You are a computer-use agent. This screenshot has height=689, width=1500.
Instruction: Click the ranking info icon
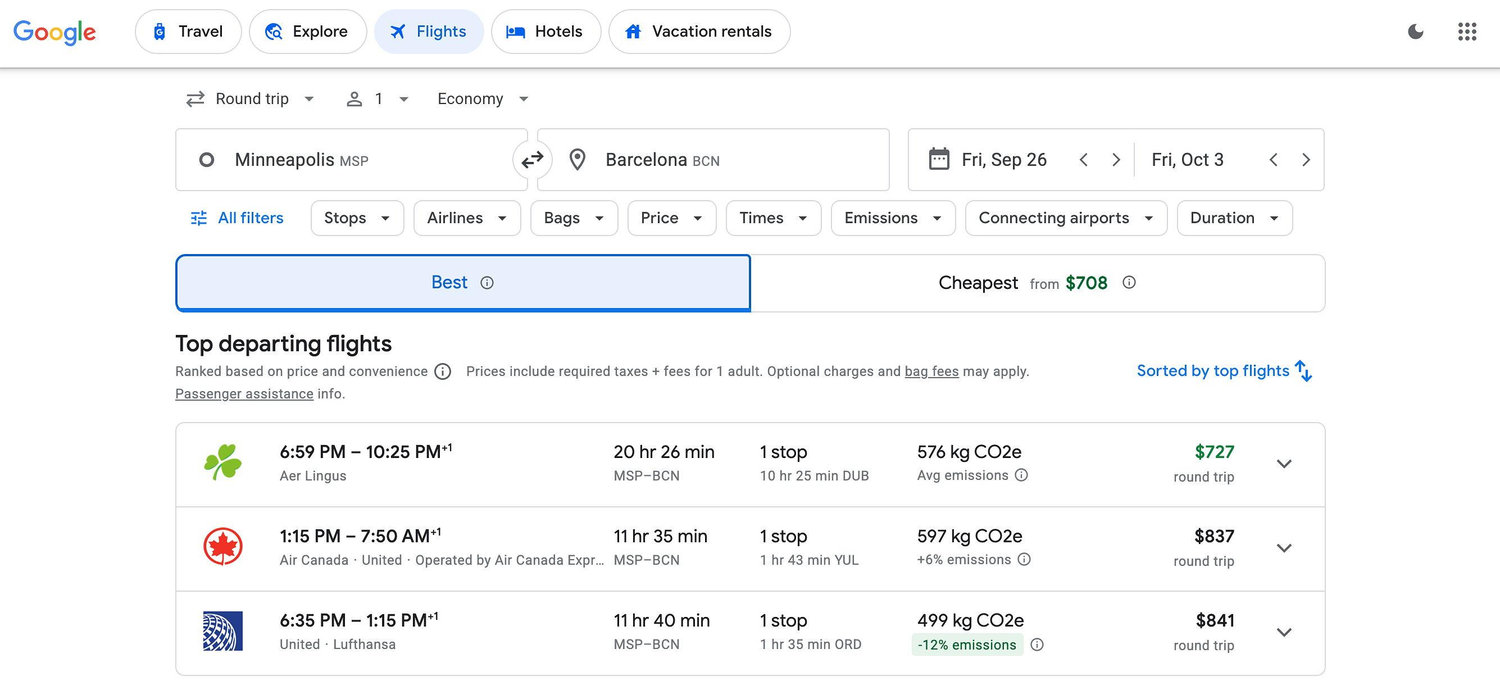click(x=443, y=372)
